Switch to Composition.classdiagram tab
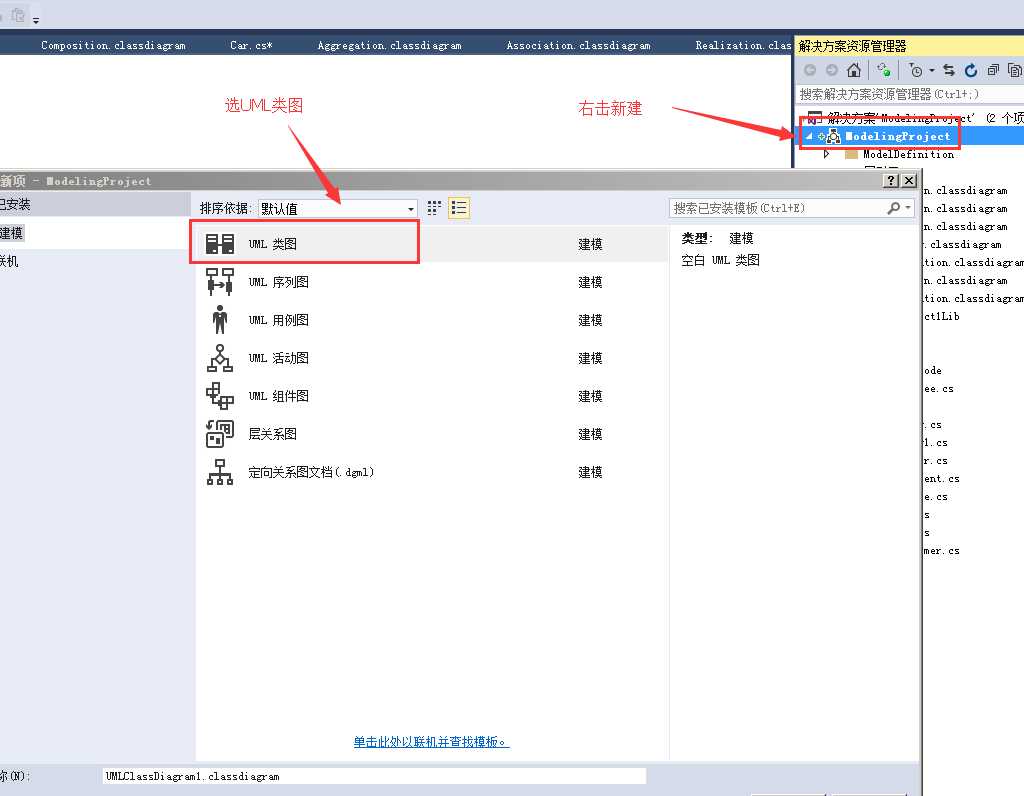 pos(113,45)
